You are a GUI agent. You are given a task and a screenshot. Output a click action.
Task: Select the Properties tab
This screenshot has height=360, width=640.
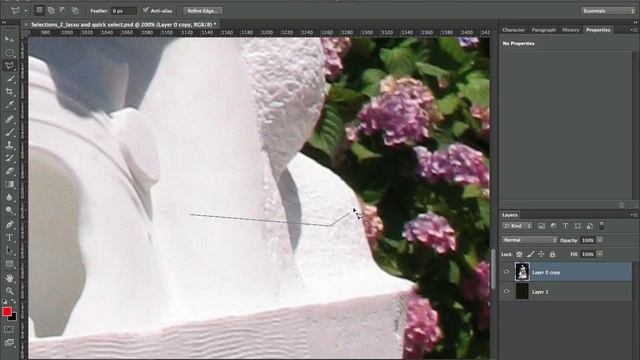tap(598, 30)
